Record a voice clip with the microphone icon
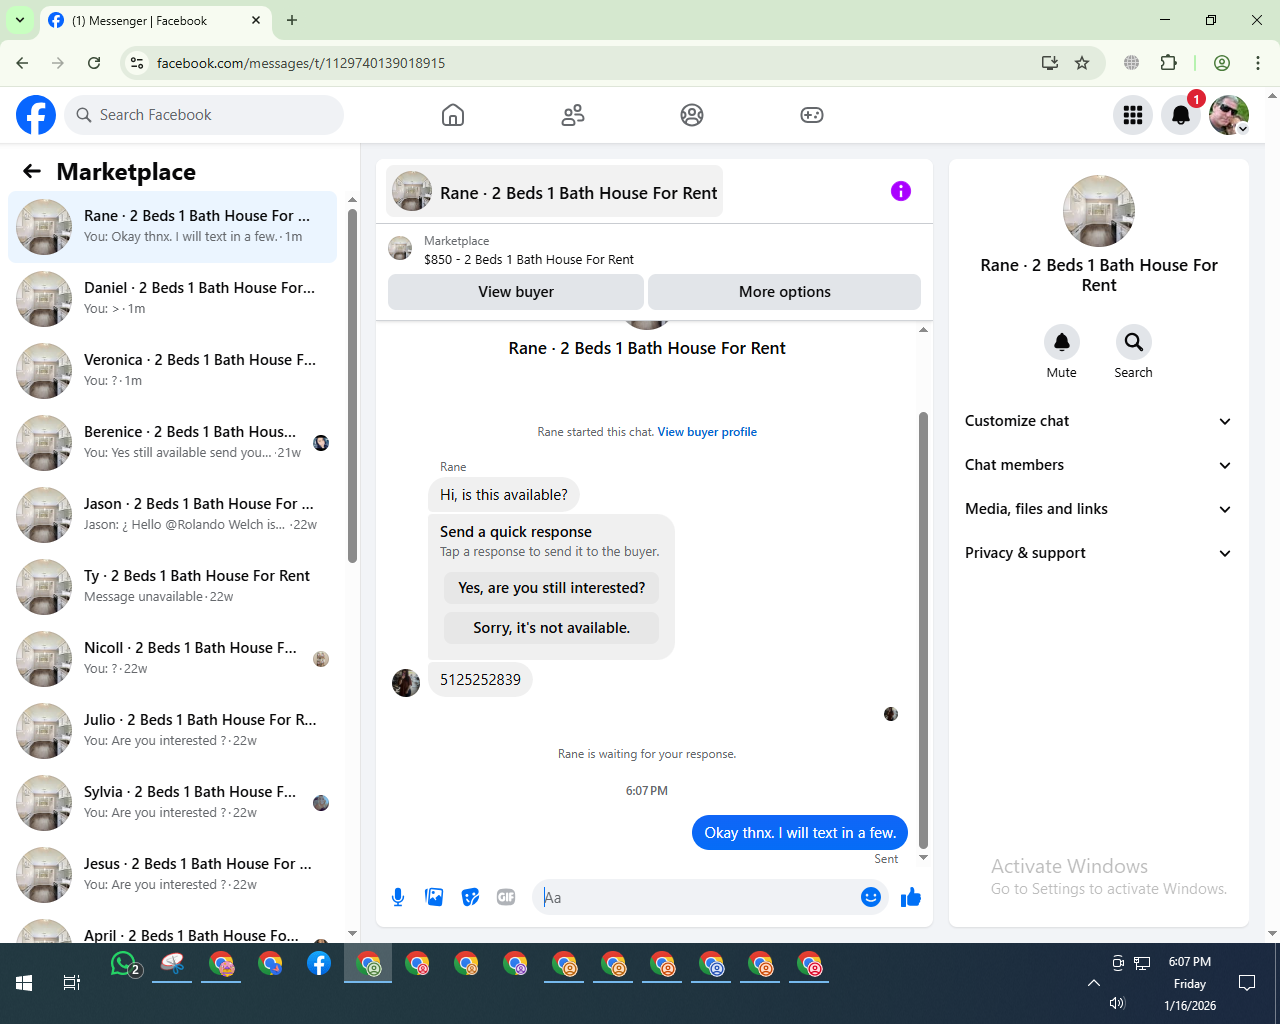The height and width of the screenshot is (1024, 1280). pyautogui.click(x=398, y=897)
